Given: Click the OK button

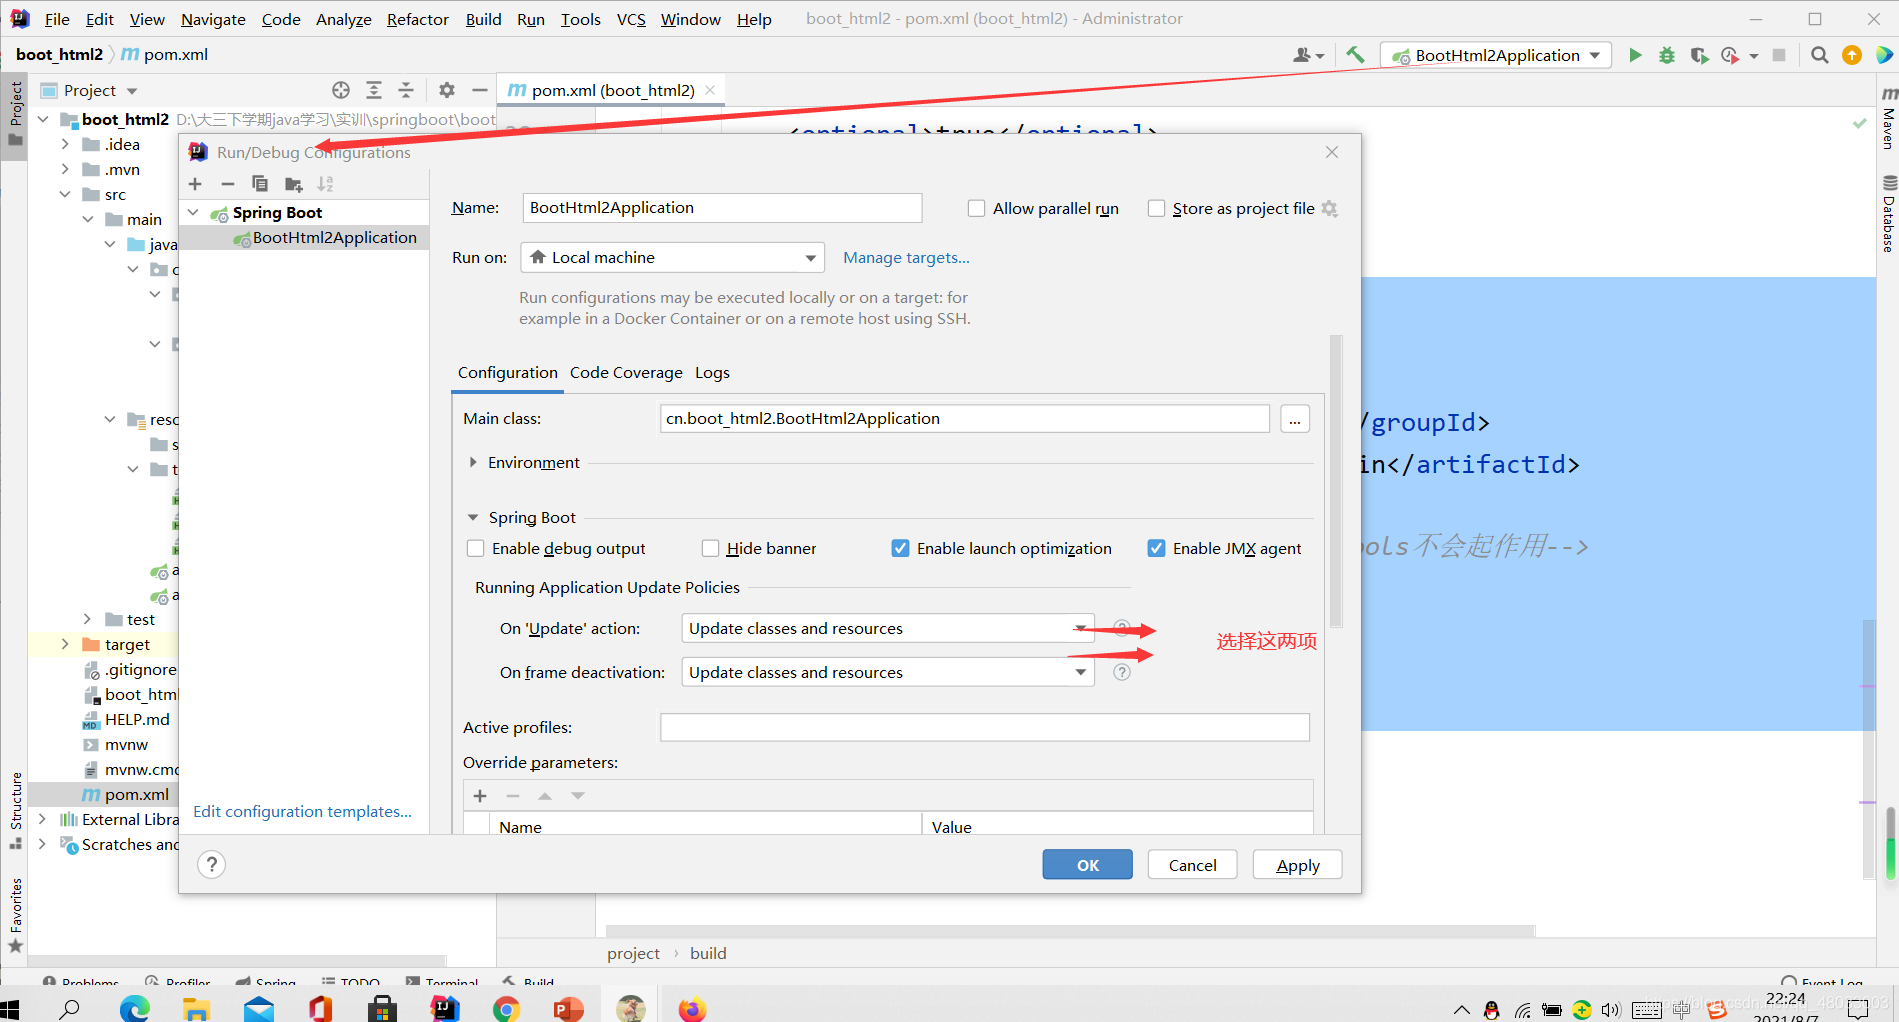Looking at the screenshot, I should 1087,865.
